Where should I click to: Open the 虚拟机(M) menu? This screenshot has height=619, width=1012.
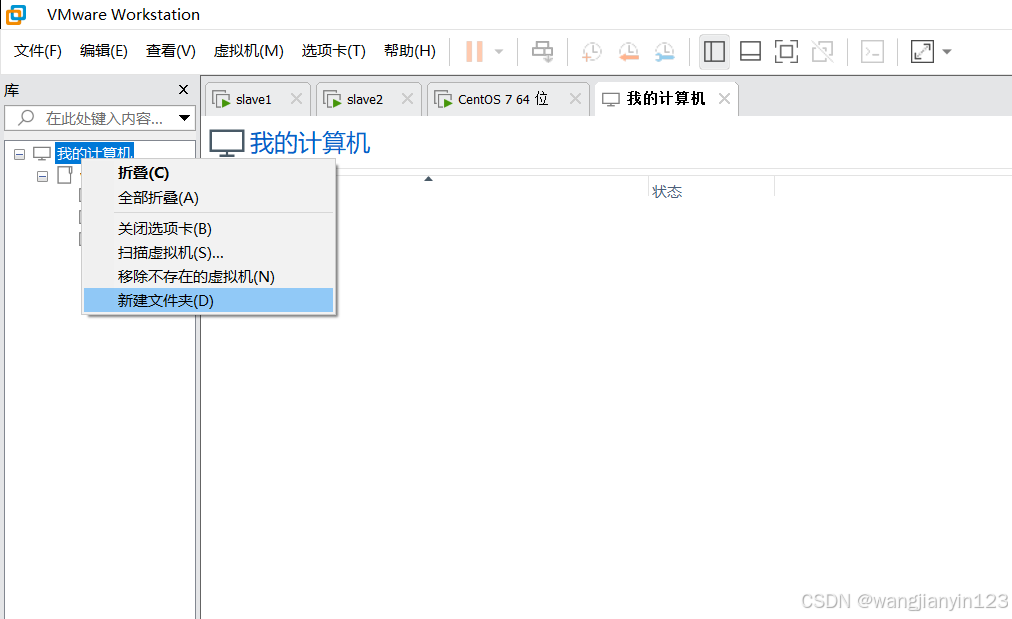coord(248,51)
